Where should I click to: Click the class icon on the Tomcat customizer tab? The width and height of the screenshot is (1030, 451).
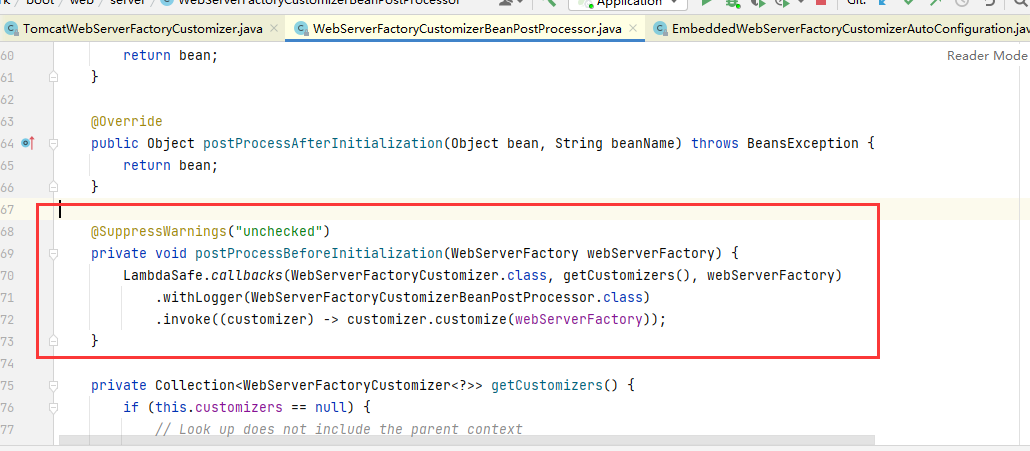click(x=11, y=29)
